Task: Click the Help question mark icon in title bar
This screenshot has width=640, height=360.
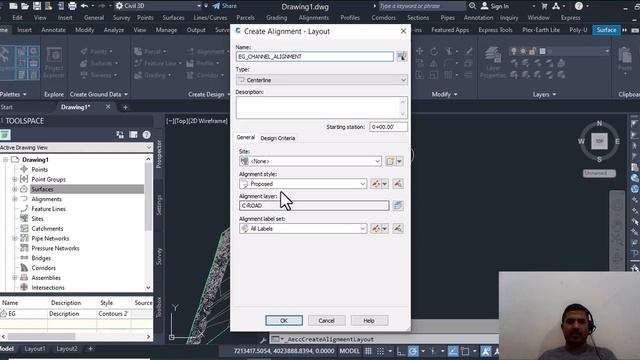Action: [579, 6]
